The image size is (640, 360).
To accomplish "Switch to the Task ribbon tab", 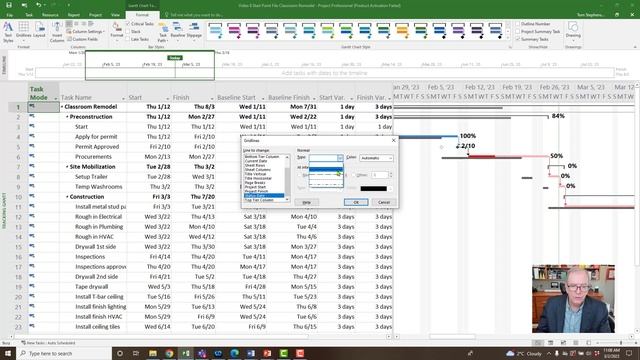I will tap(29, 15).
